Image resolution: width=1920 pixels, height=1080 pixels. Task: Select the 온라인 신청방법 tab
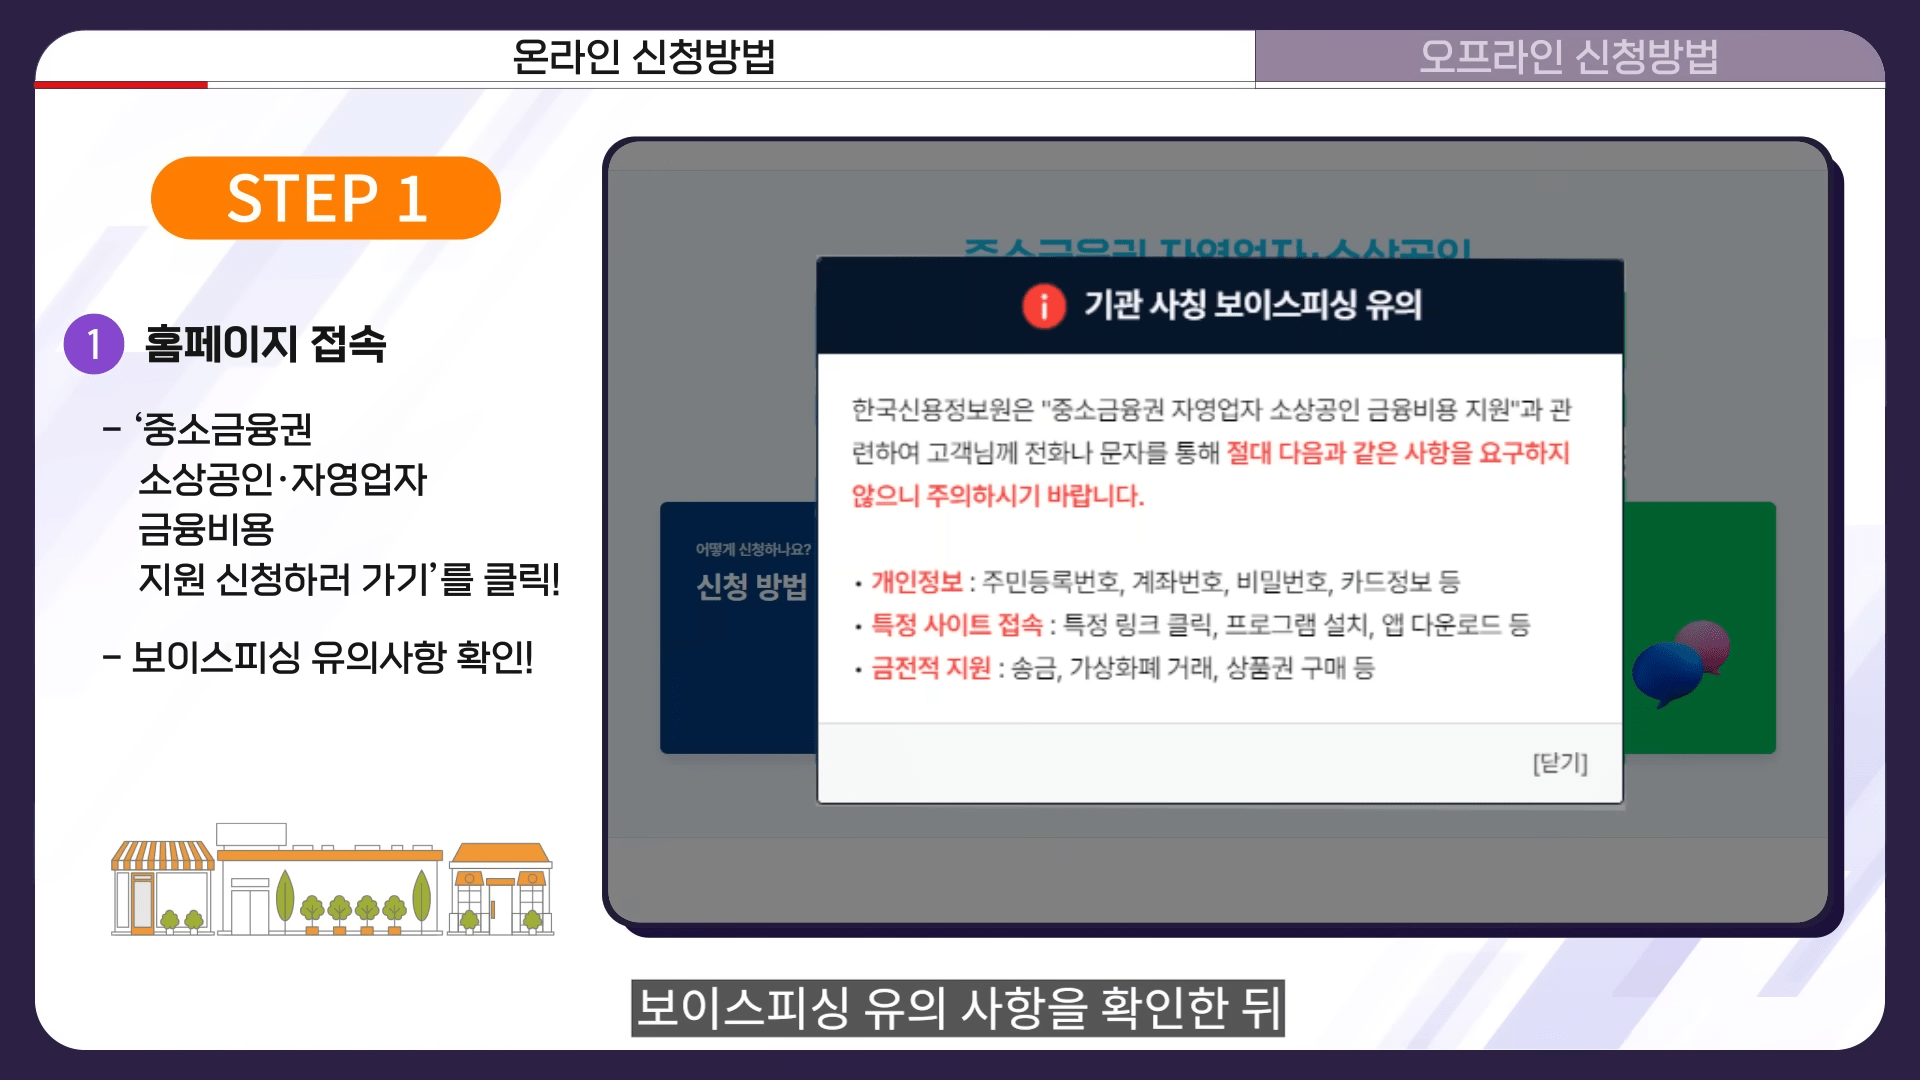click(x=644, y=56)
